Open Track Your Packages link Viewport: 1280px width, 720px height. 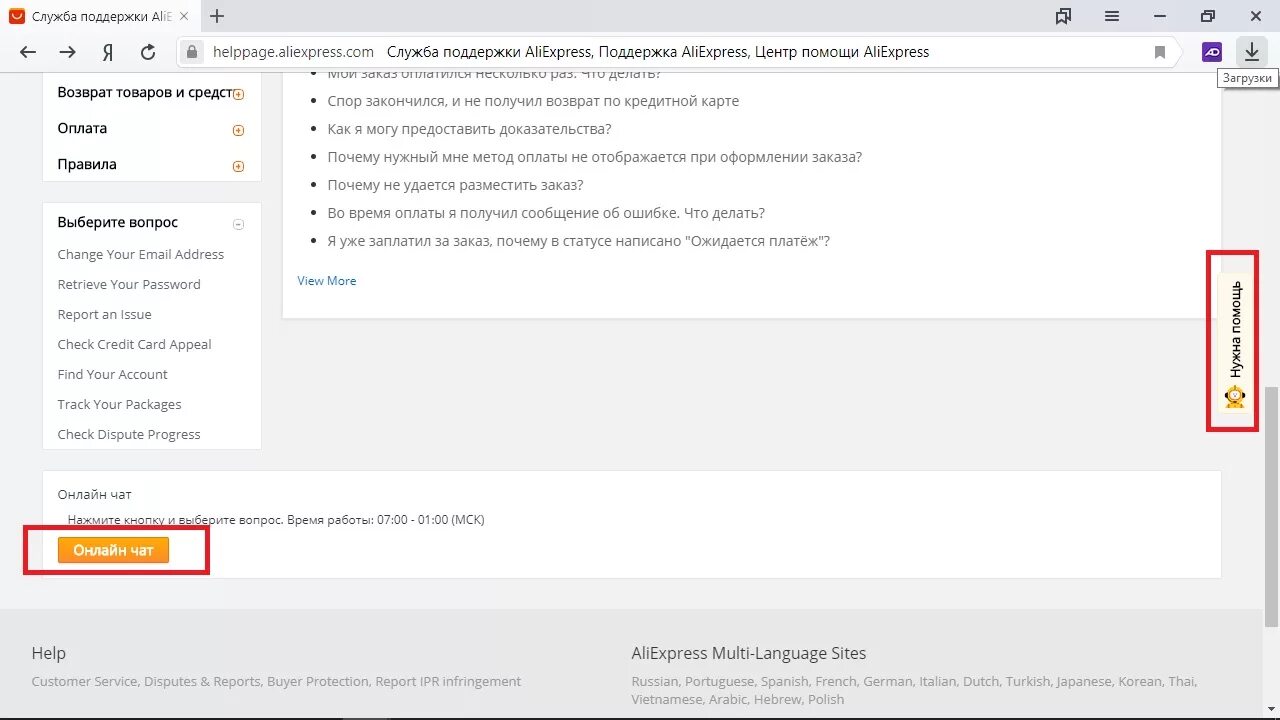coord(120,404)
